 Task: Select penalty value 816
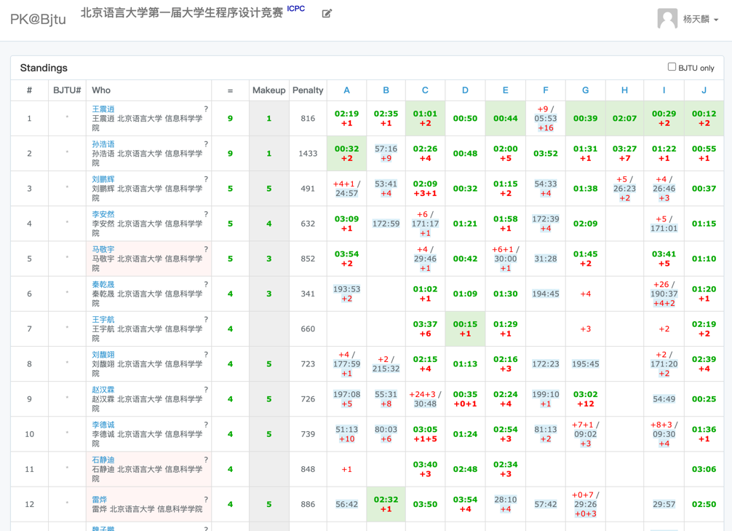click(308, 118)
